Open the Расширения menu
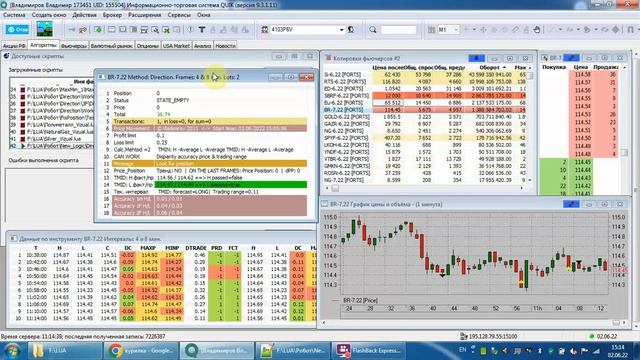Image resolution: width=640 pixels, height=360 pixels. (x=144, y=15)
